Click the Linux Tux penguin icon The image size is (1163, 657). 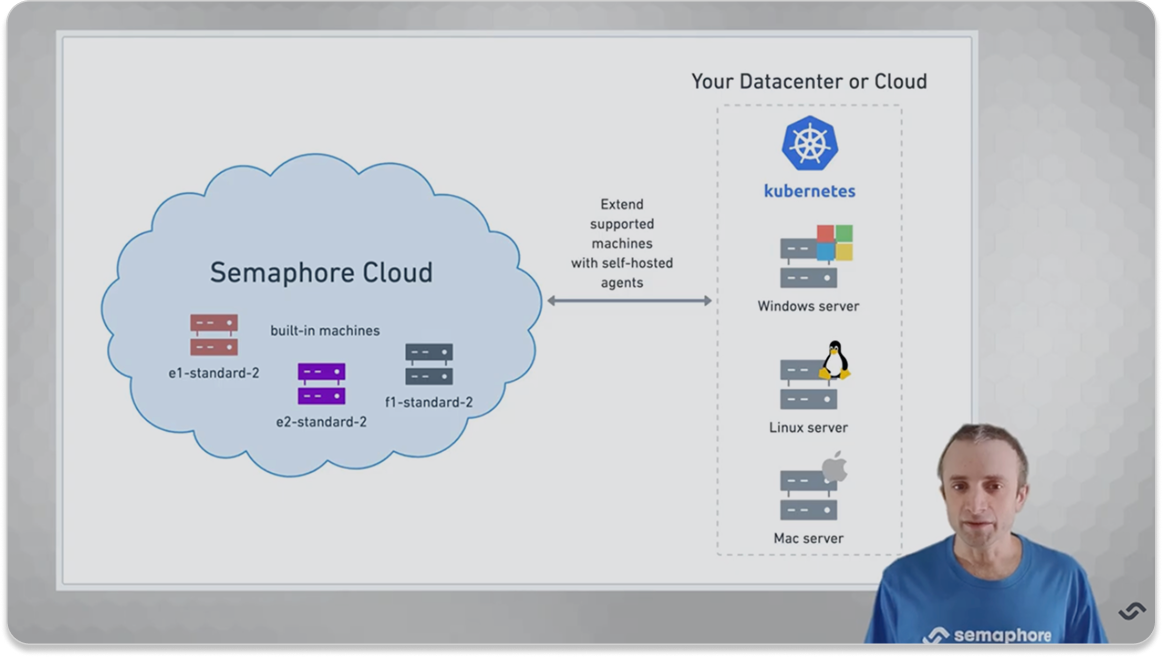(x=834, y=360)
